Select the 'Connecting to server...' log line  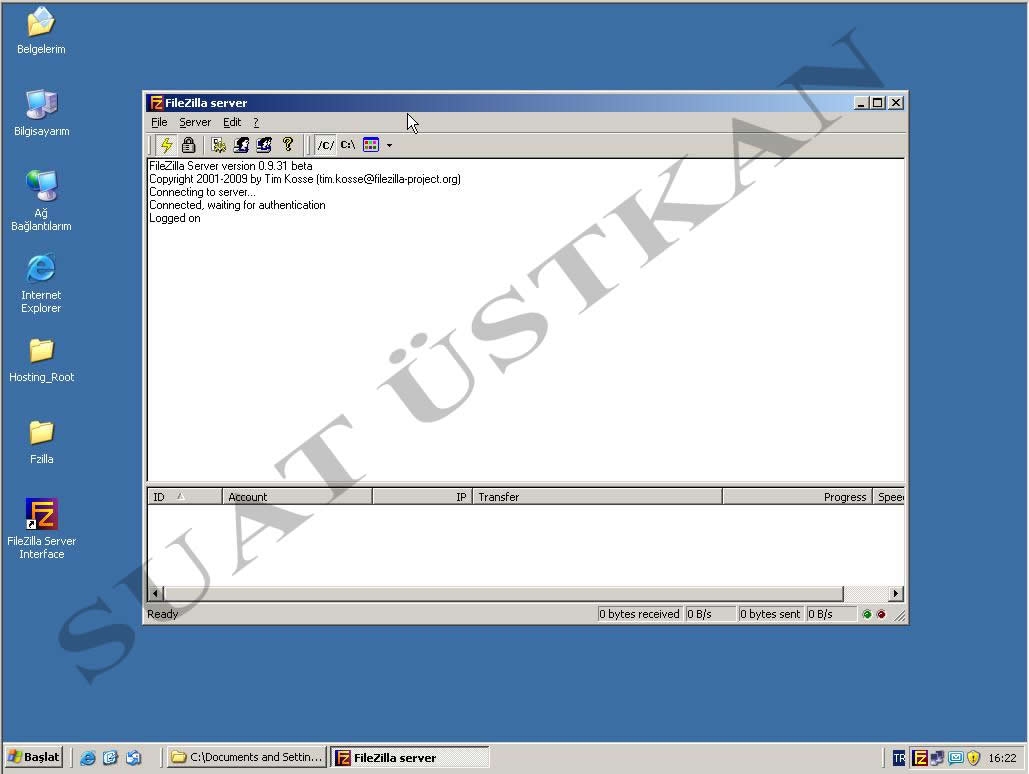[202, 192]
